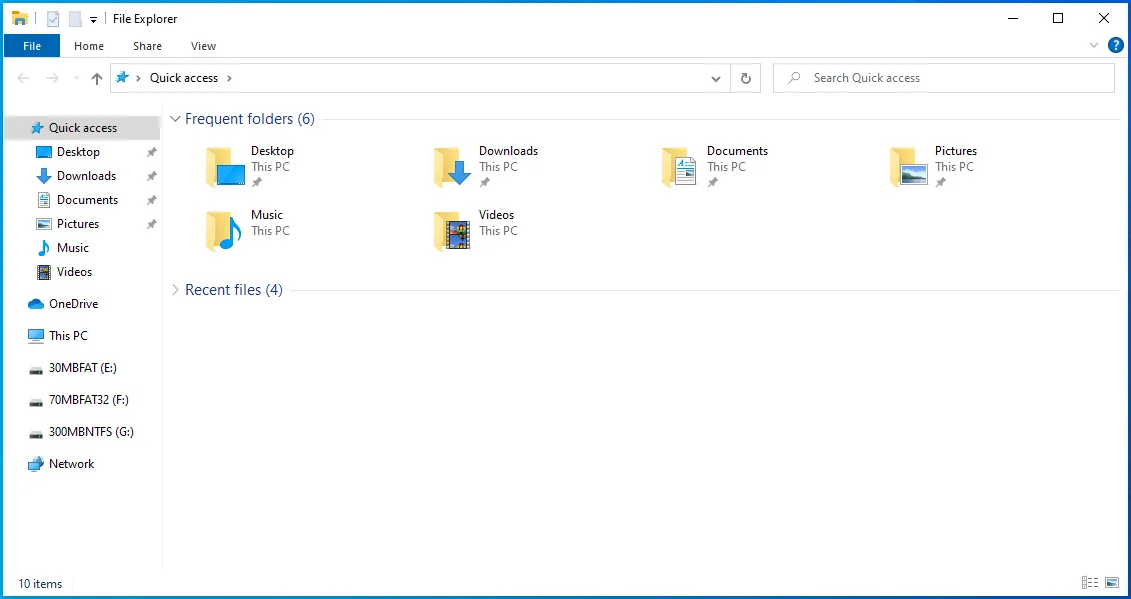Viewport: 1131px width, 599px height.
Task: Click the Frequent folders (6) heading text
Action: tap(250, 118)
